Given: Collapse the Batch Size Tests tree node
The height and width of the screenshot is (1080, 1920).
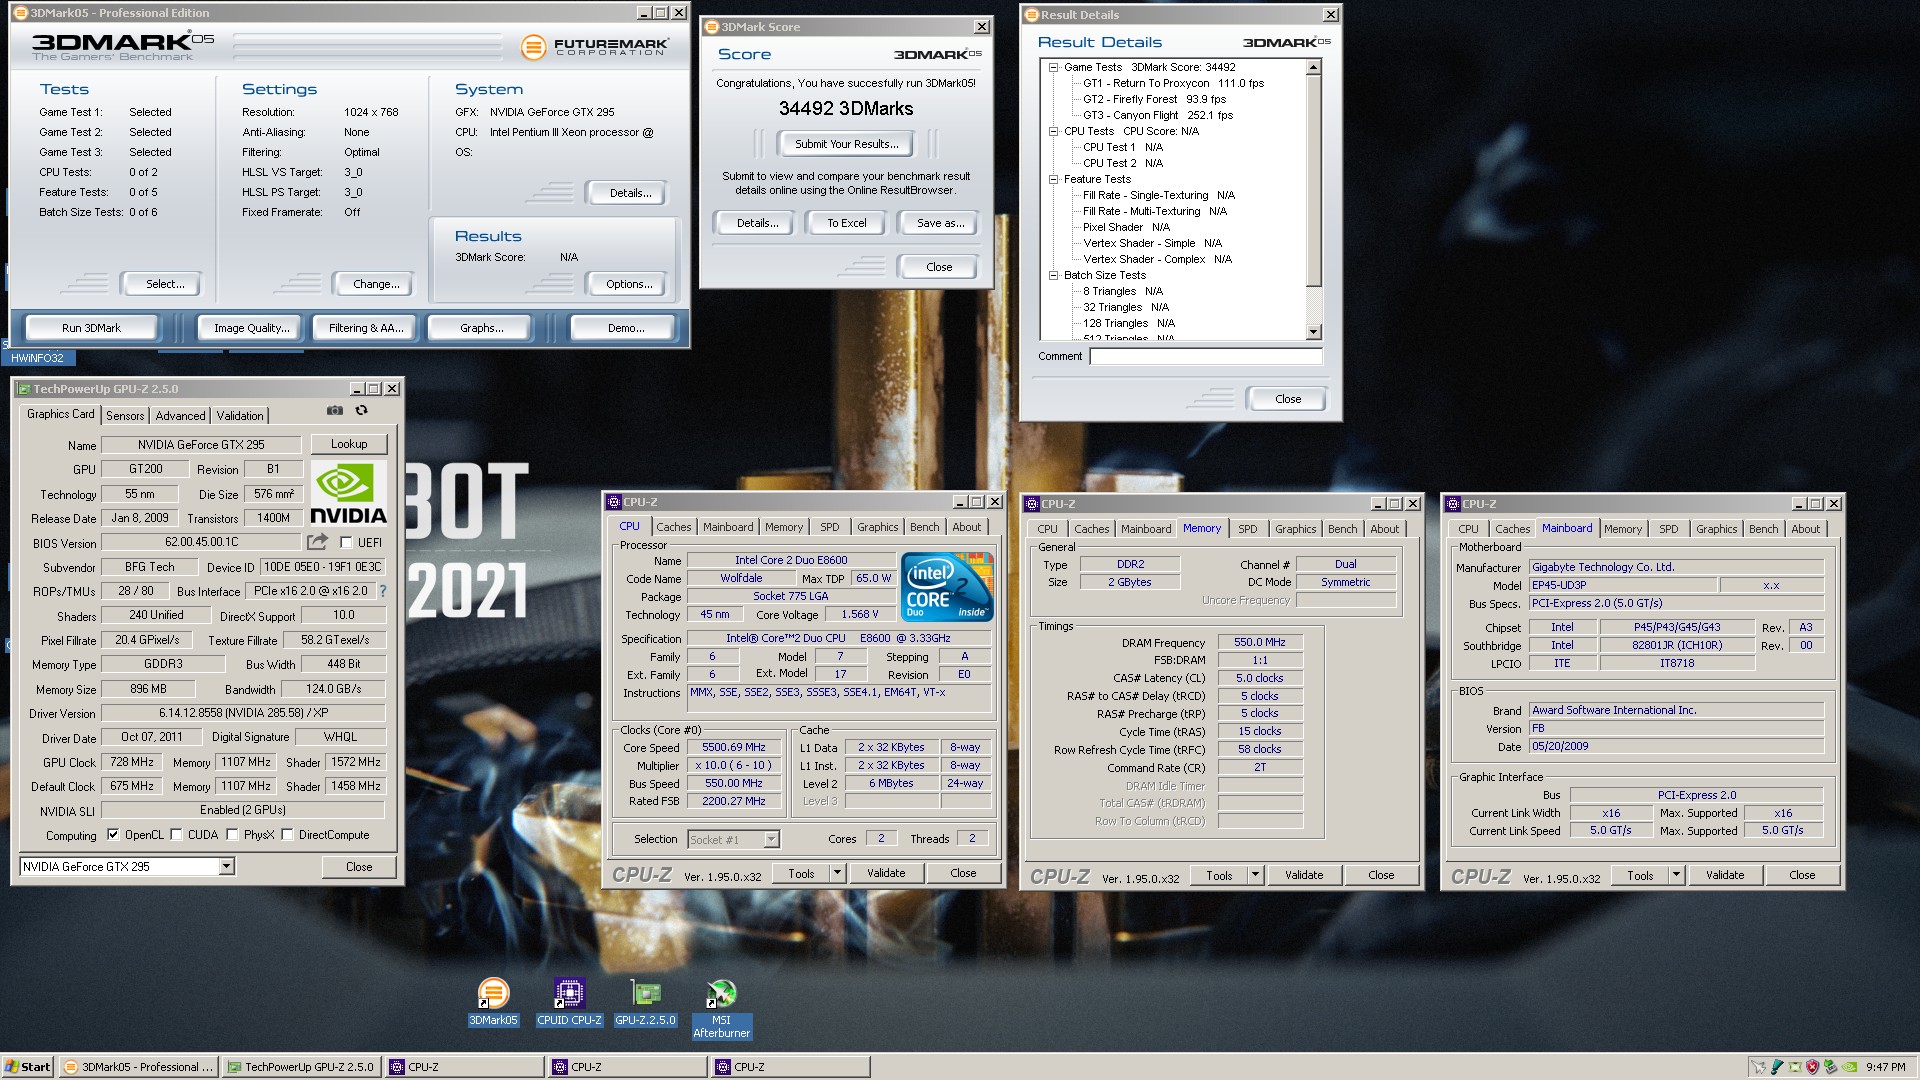Looking at the screenshot, I should (1054, 275).
